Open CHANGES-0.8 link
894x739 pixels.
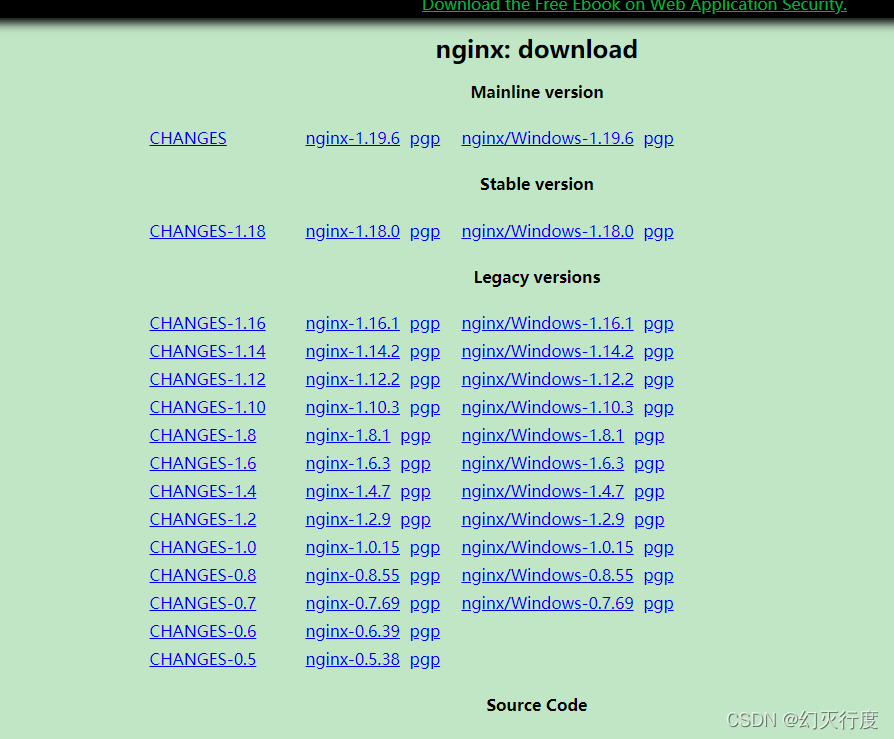[x=202, y=575]
